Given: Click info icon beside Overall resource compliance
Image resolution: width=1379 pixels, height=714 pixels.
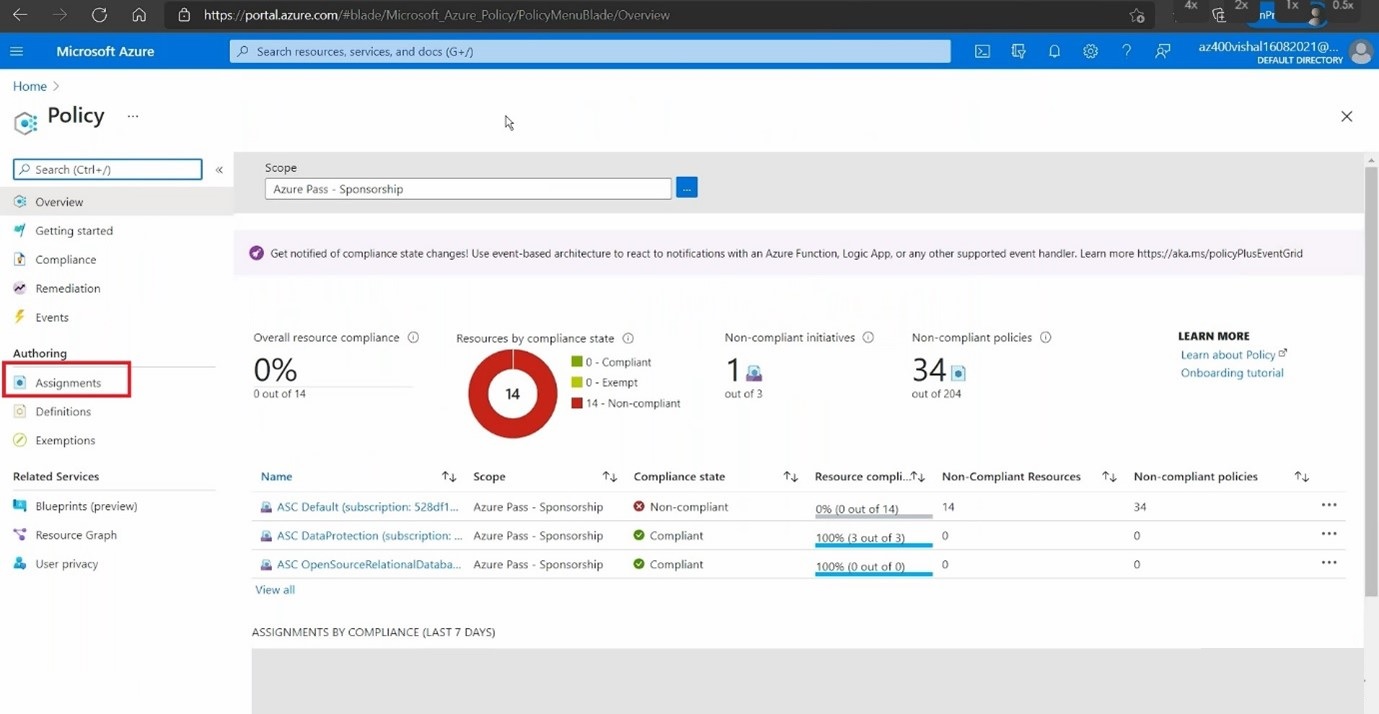Looking at the screenshot, I should (x=413, y=338).
